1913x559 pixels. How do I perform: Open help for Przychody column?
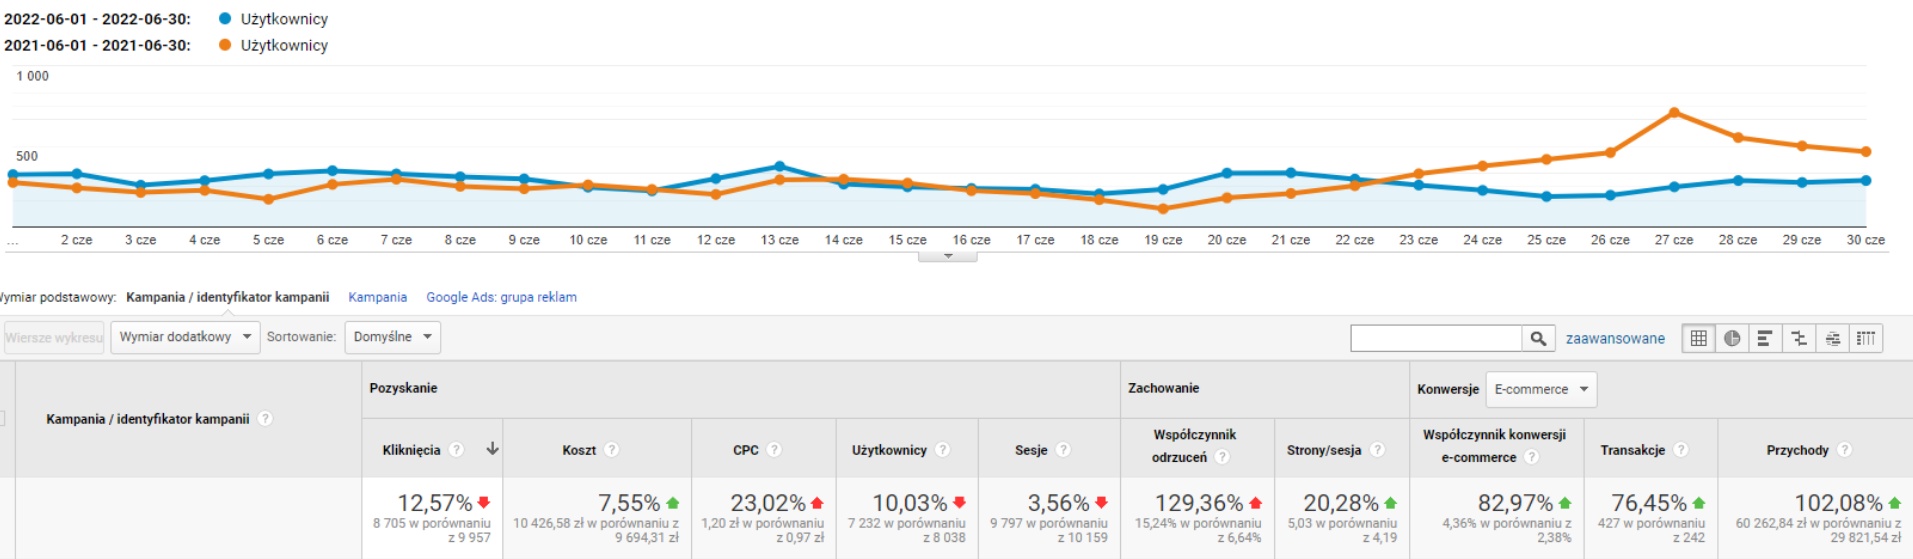[1844, 450]
